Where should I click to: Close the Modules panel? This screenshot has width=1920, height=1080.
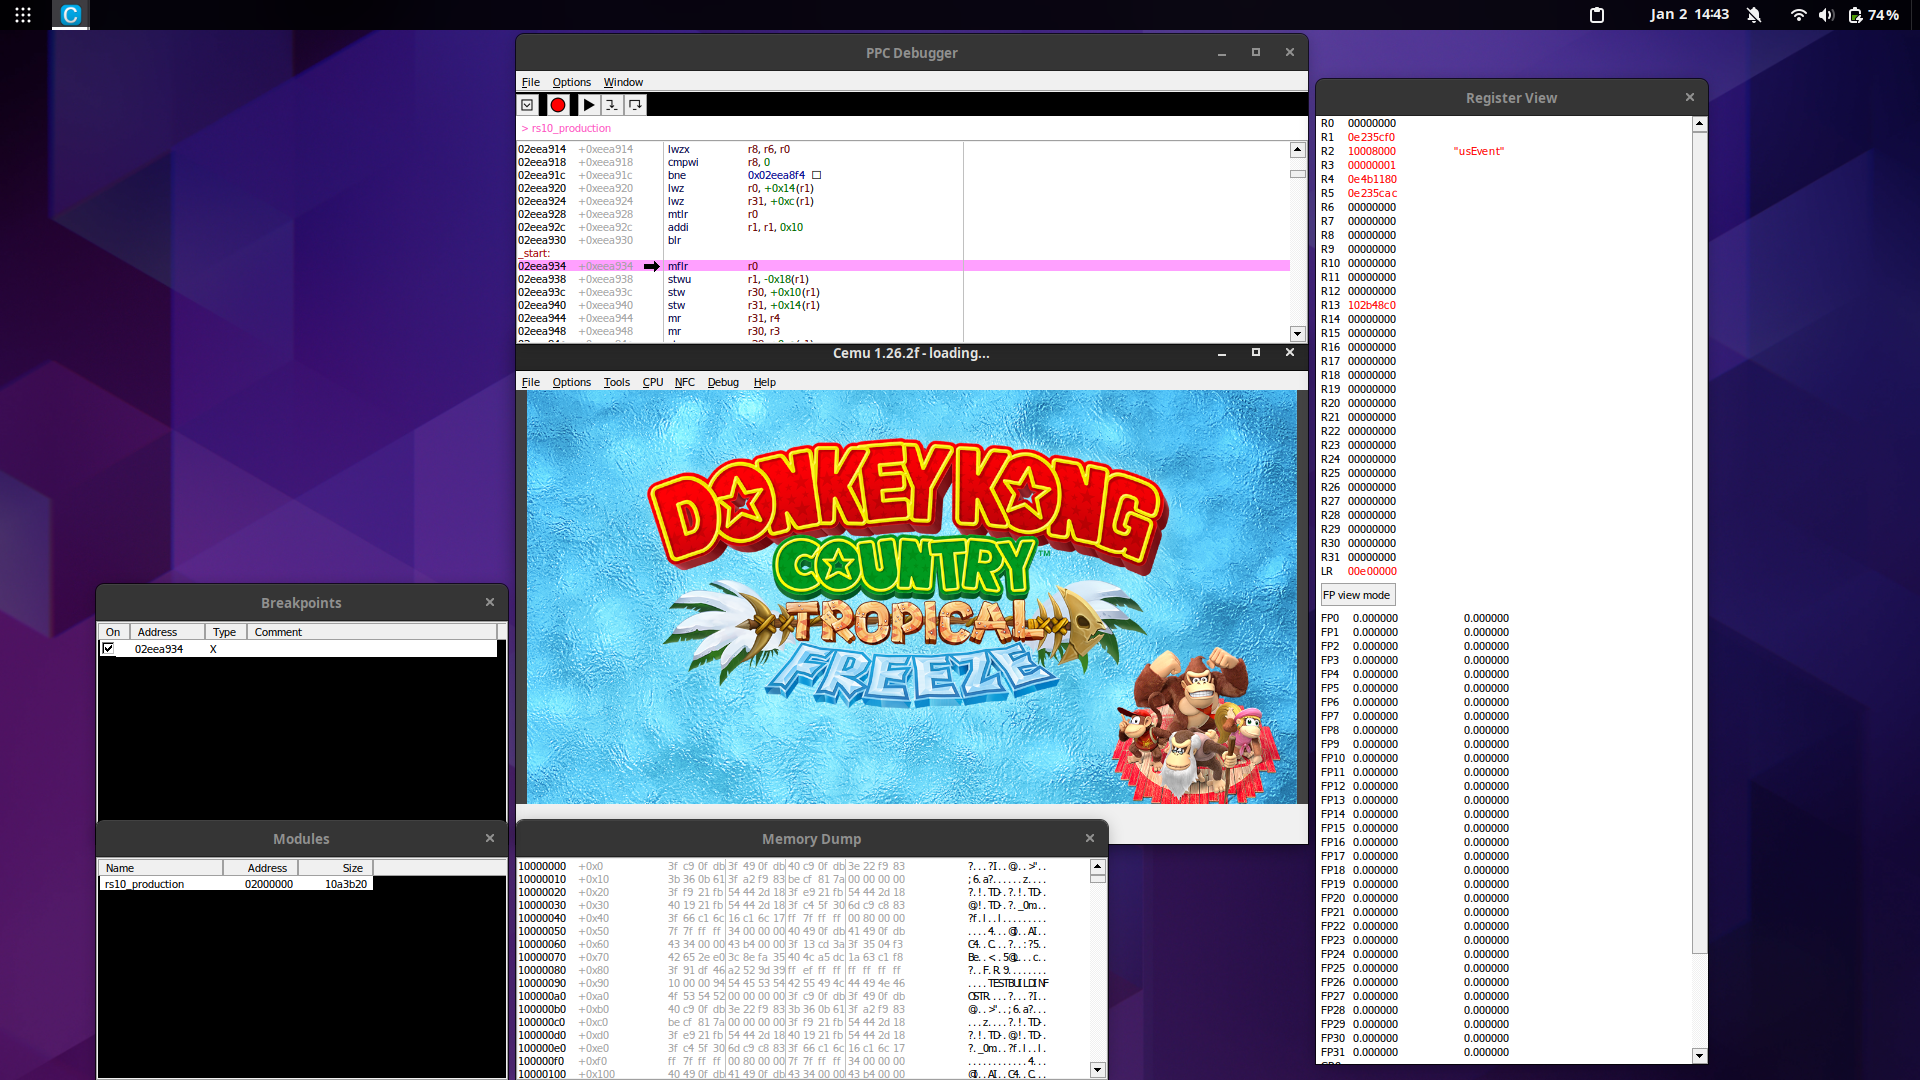[490, 838]
